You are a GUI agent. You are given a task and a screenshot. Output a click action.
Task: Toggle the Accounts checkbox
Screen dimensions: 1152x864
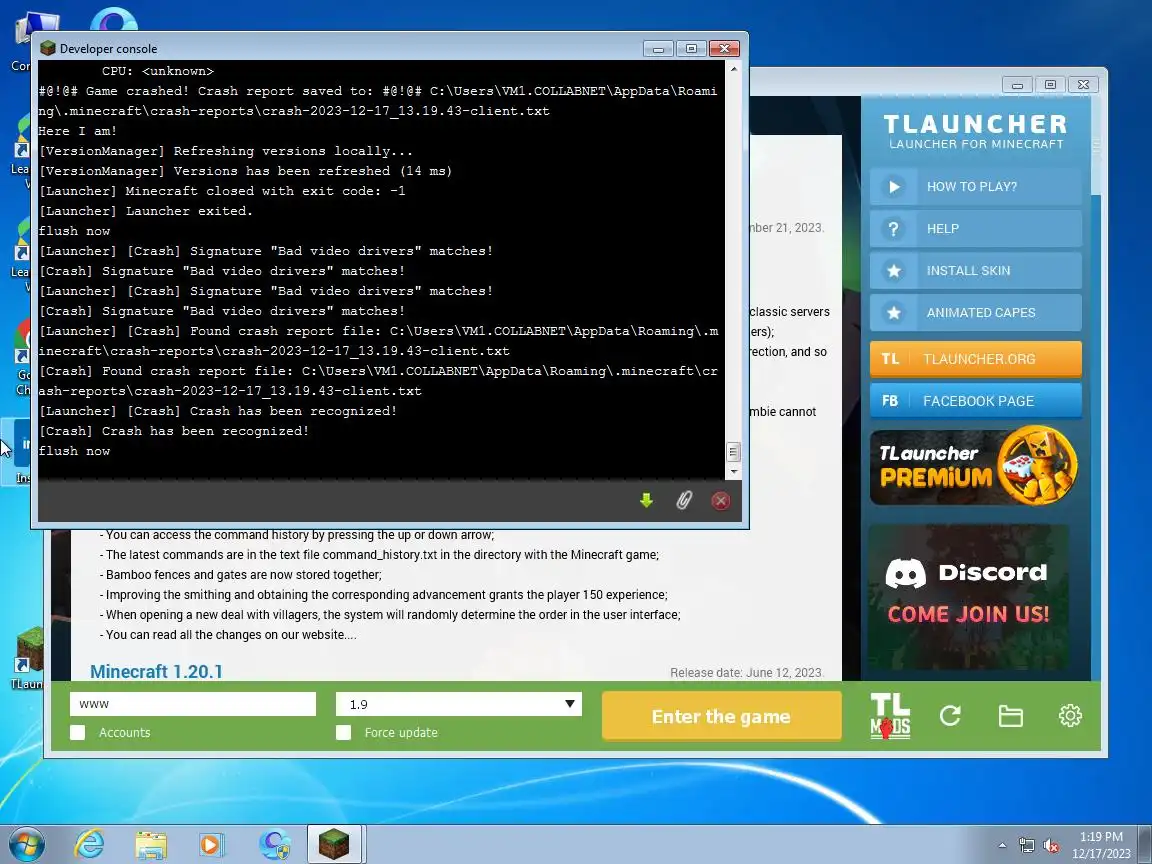[x=77, y=732]
